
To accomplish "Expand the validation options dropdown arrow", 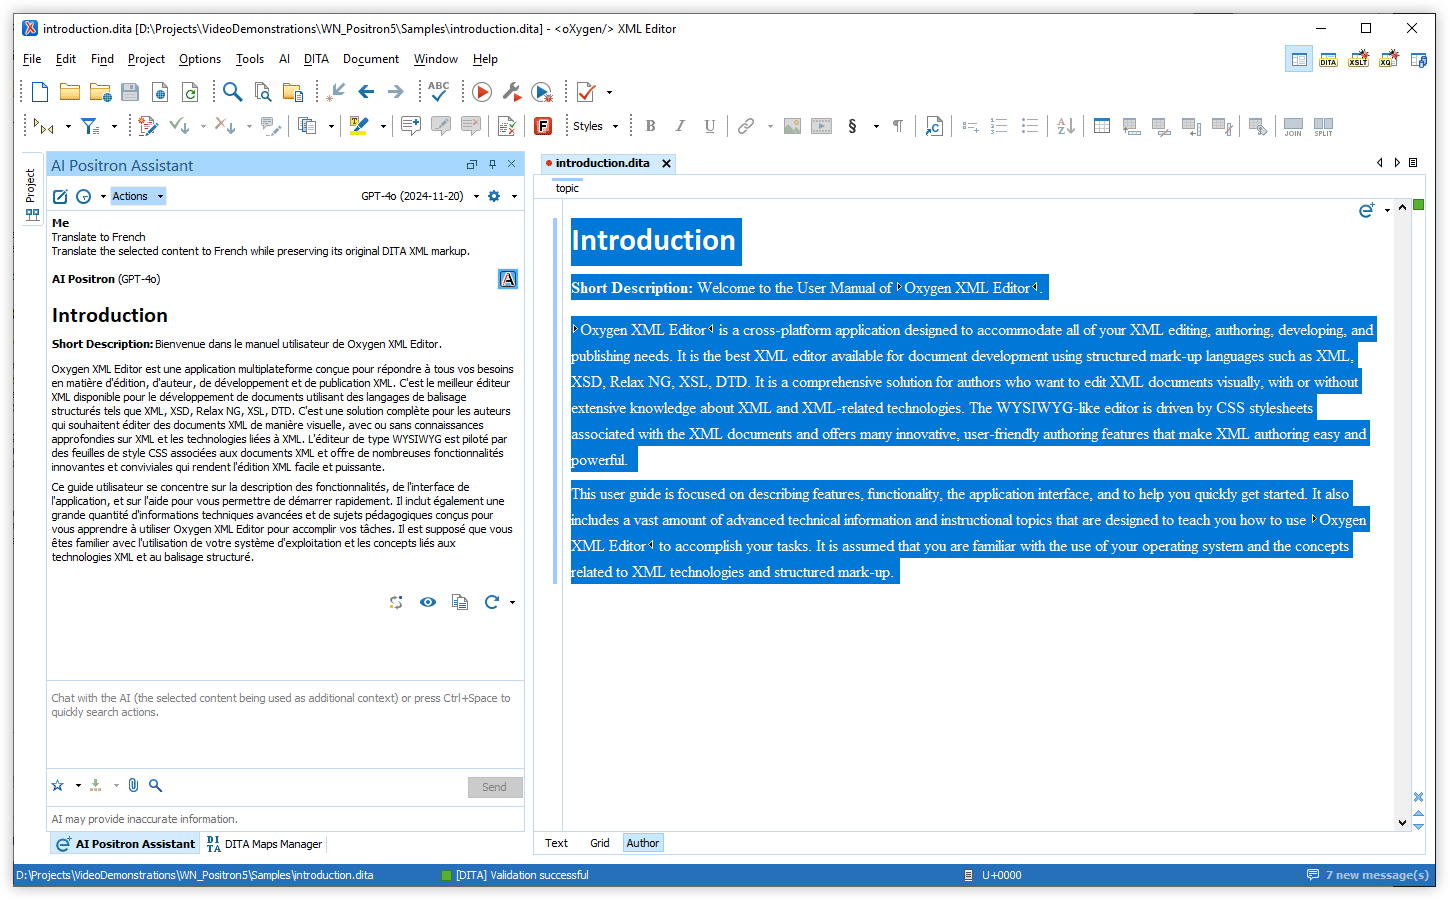I will pyautogui.click(x=609, y=92).
